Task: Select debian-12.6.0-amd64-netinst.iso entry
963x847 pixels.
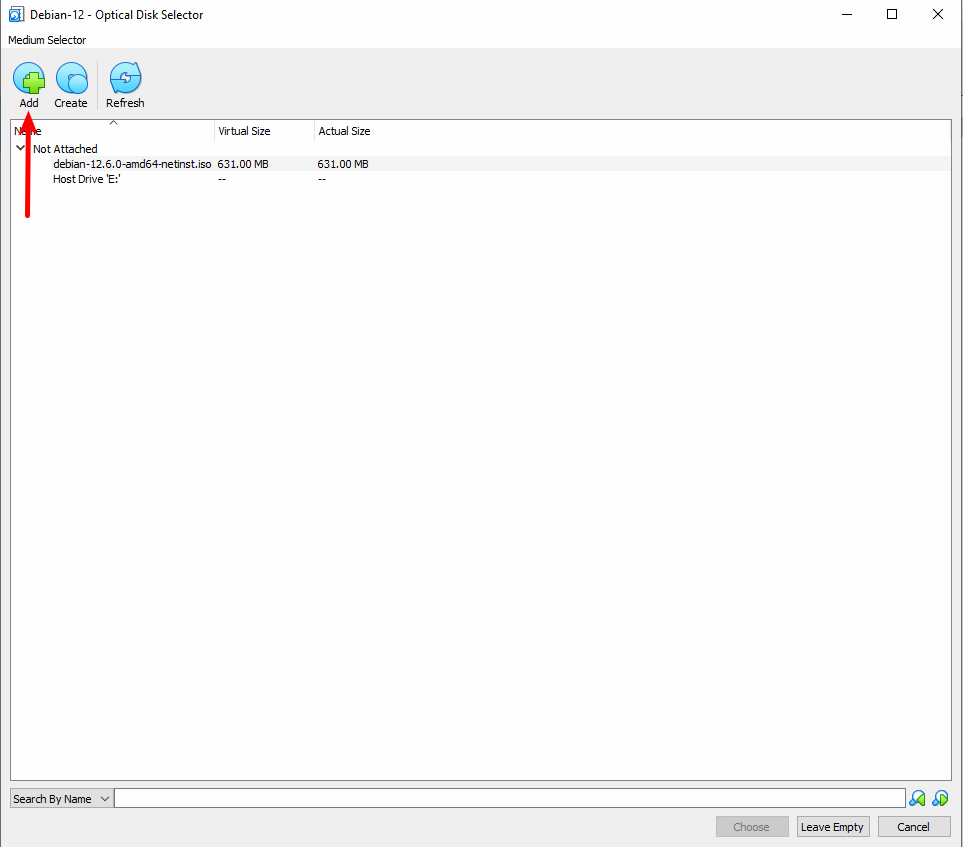Action: click(132, 164)
